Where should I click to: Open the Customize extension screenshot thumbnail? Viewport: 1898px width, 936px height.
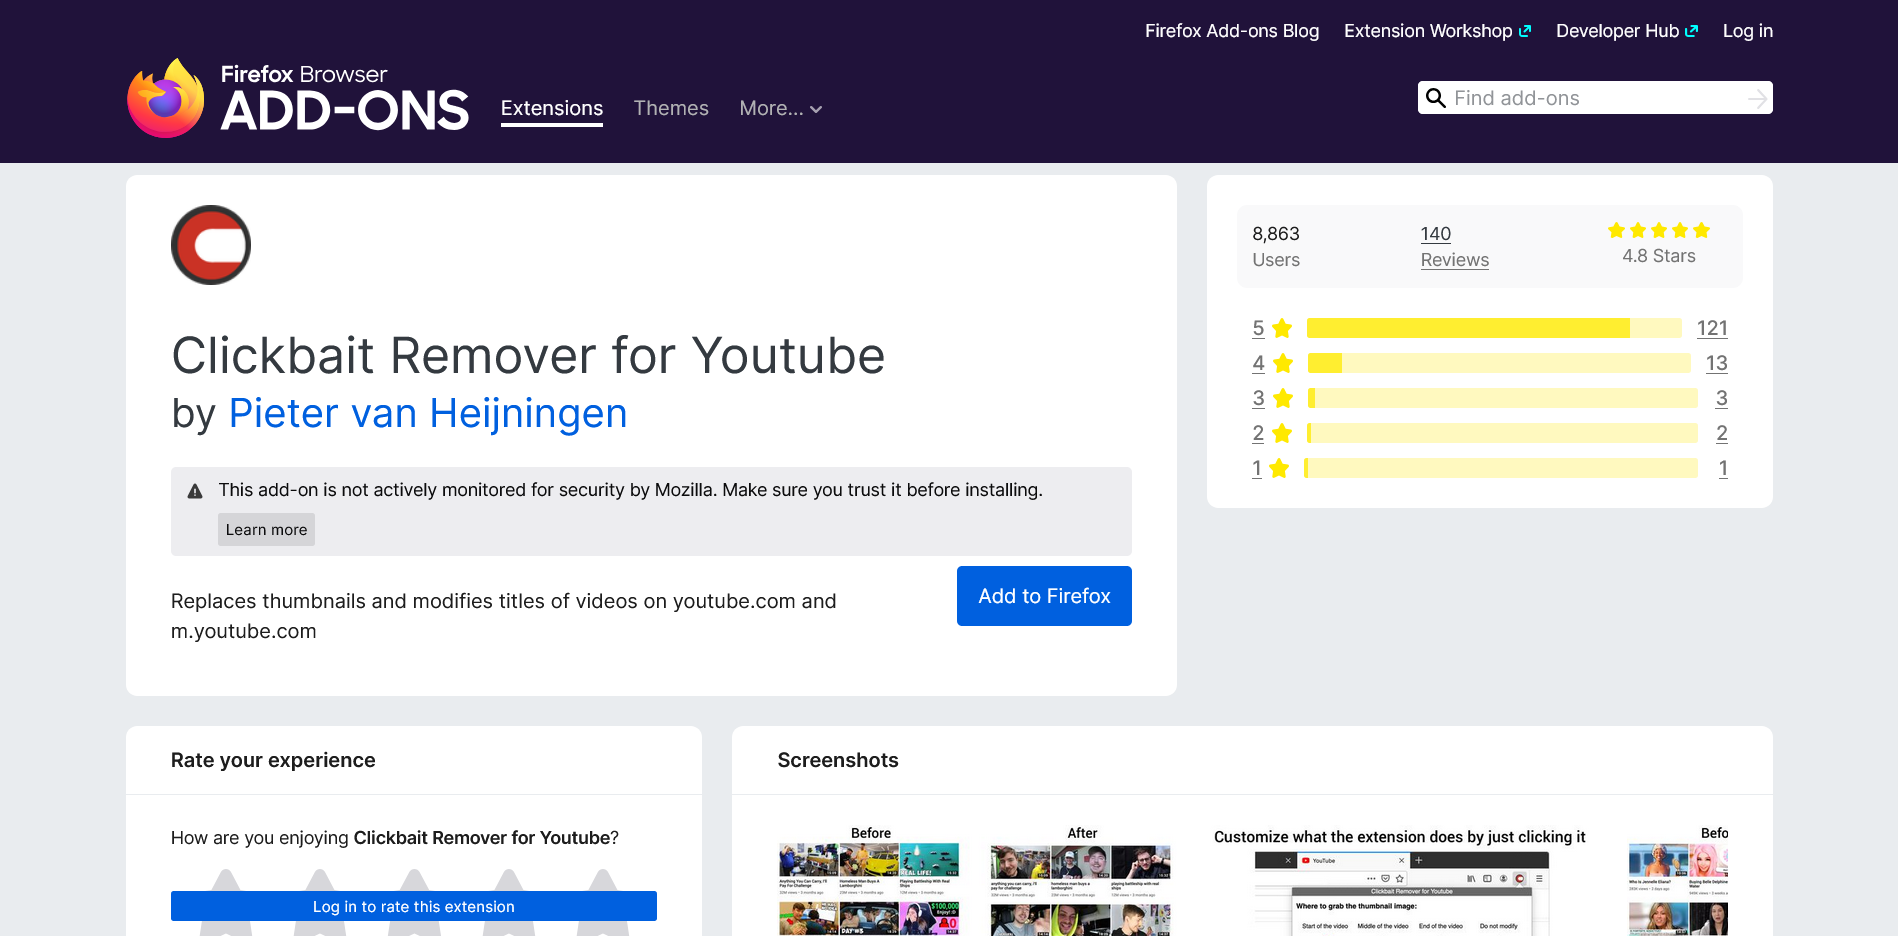click(1400, 880)
